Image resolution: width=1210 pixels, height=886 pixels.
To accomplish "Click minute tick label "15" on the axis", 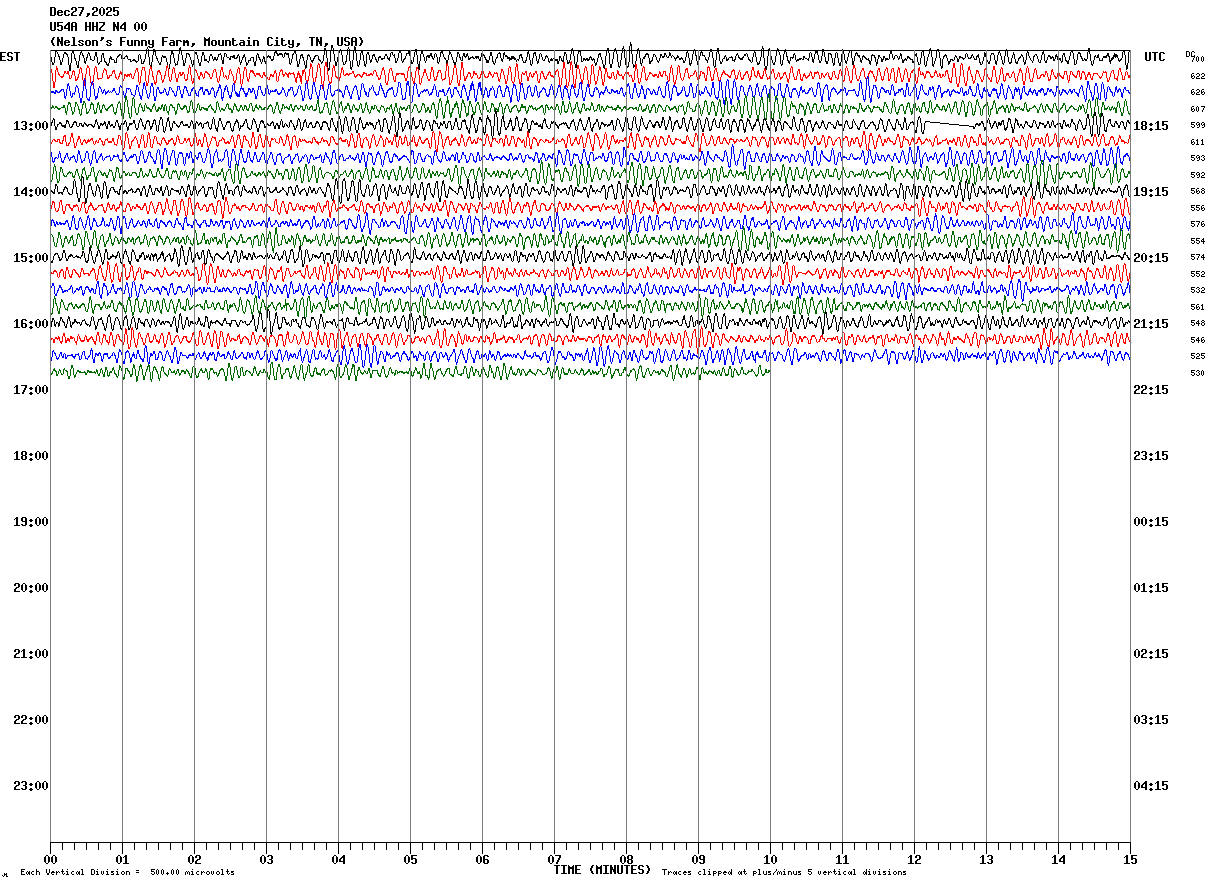I will coord(1130,859).
